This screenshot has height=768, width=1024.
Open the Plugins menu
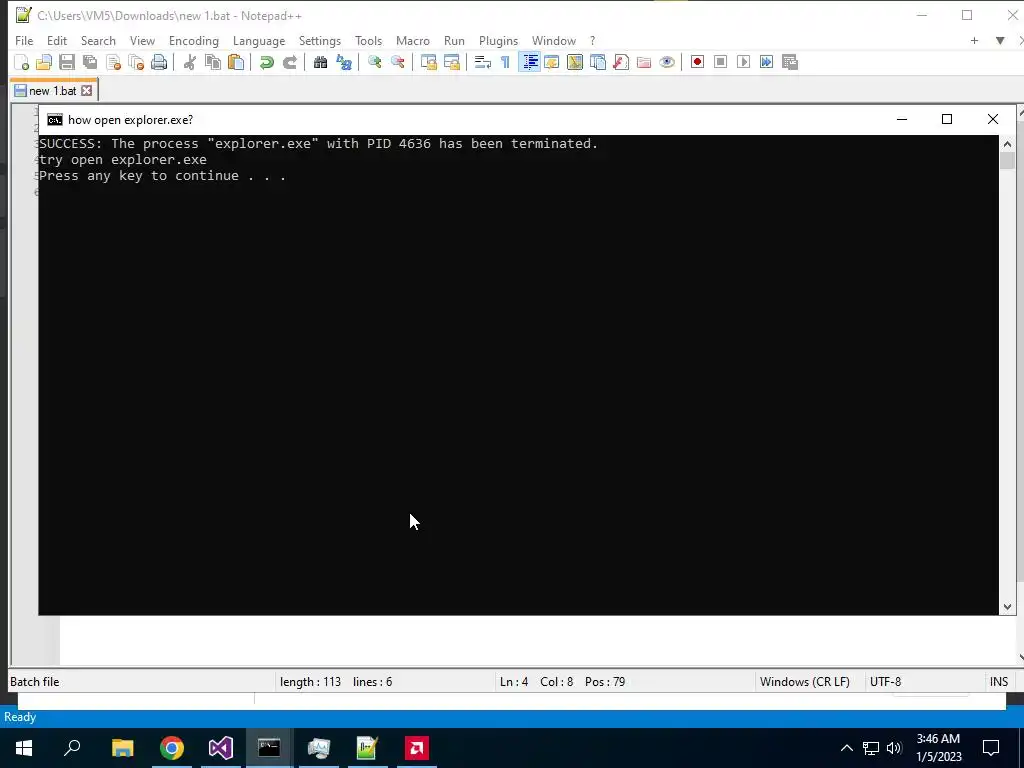coord(498,40)
